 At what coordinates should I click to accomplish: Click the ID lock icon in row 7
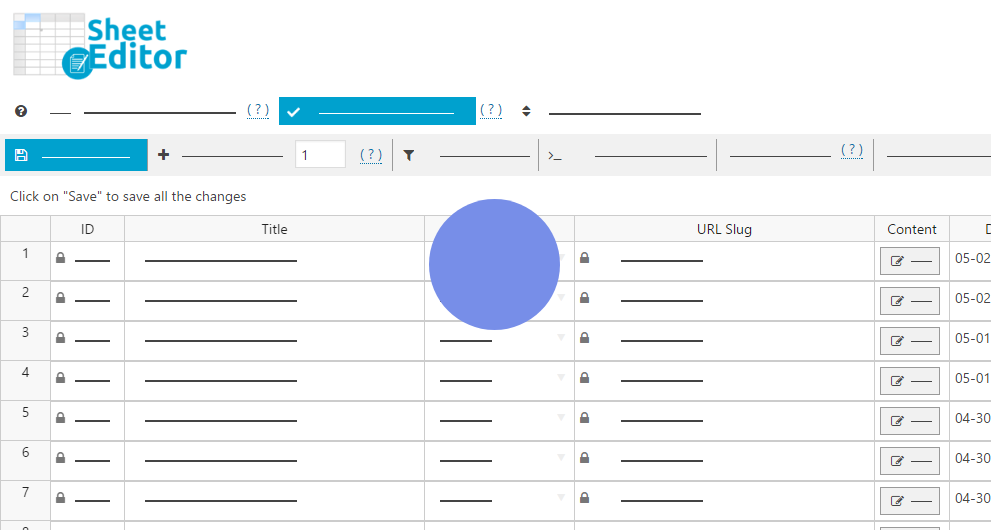point(60,498)
